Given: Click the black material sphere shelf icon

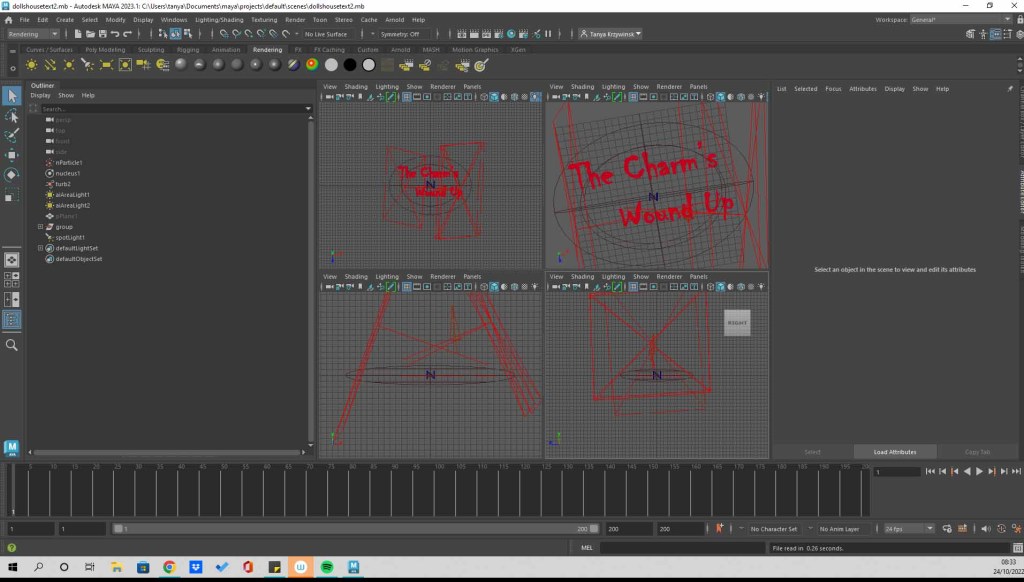Looking at the screenshot, I should (x=349, y=65).
